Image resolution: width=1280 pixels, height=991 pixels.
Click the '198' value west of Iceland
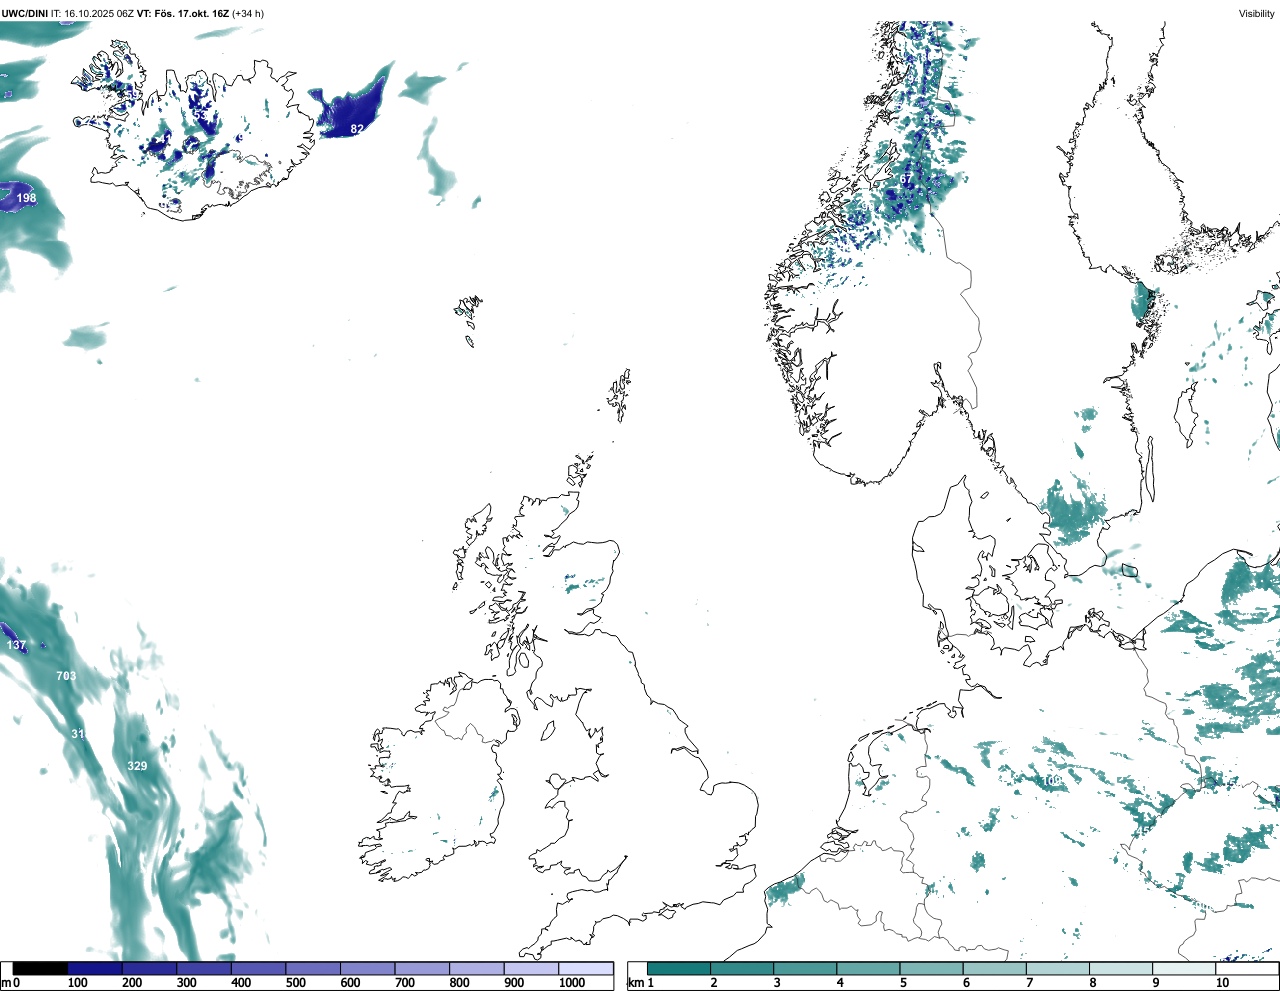point(26,198)
